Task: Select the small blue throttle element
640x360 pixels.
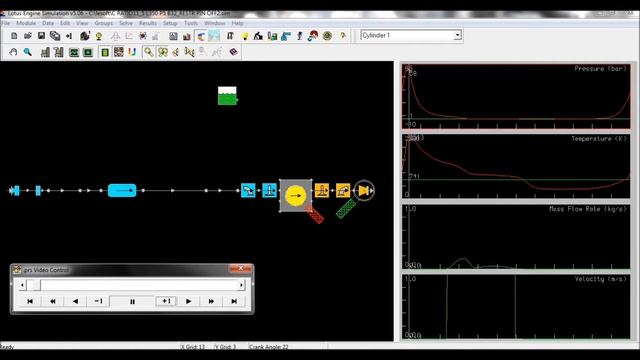Action: (x=38, y=191)
